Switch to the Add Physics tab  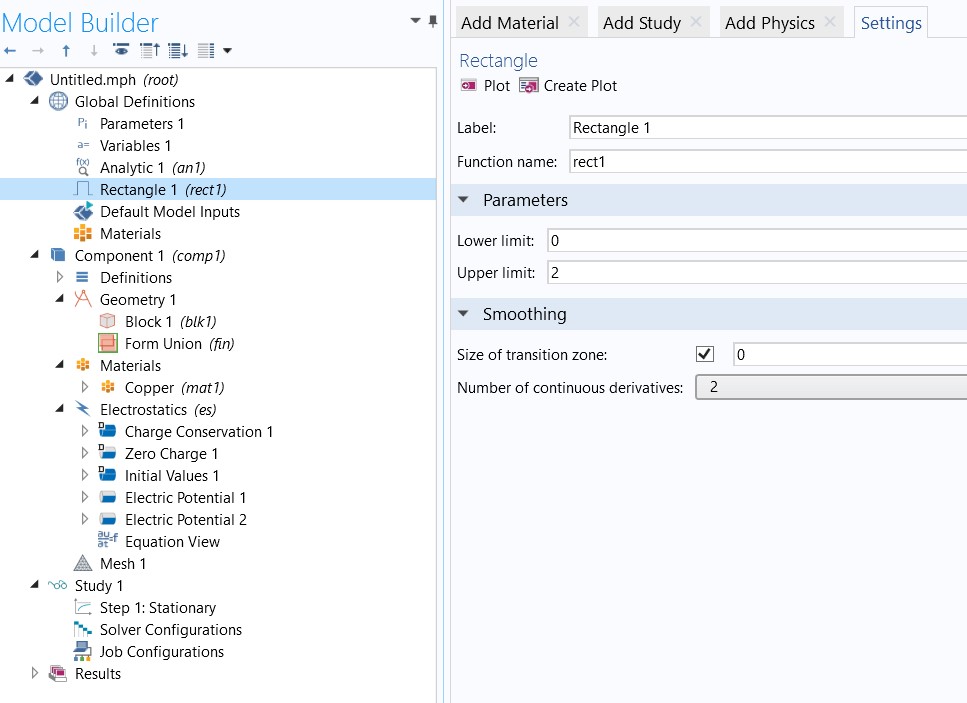[x=769, y=23]
